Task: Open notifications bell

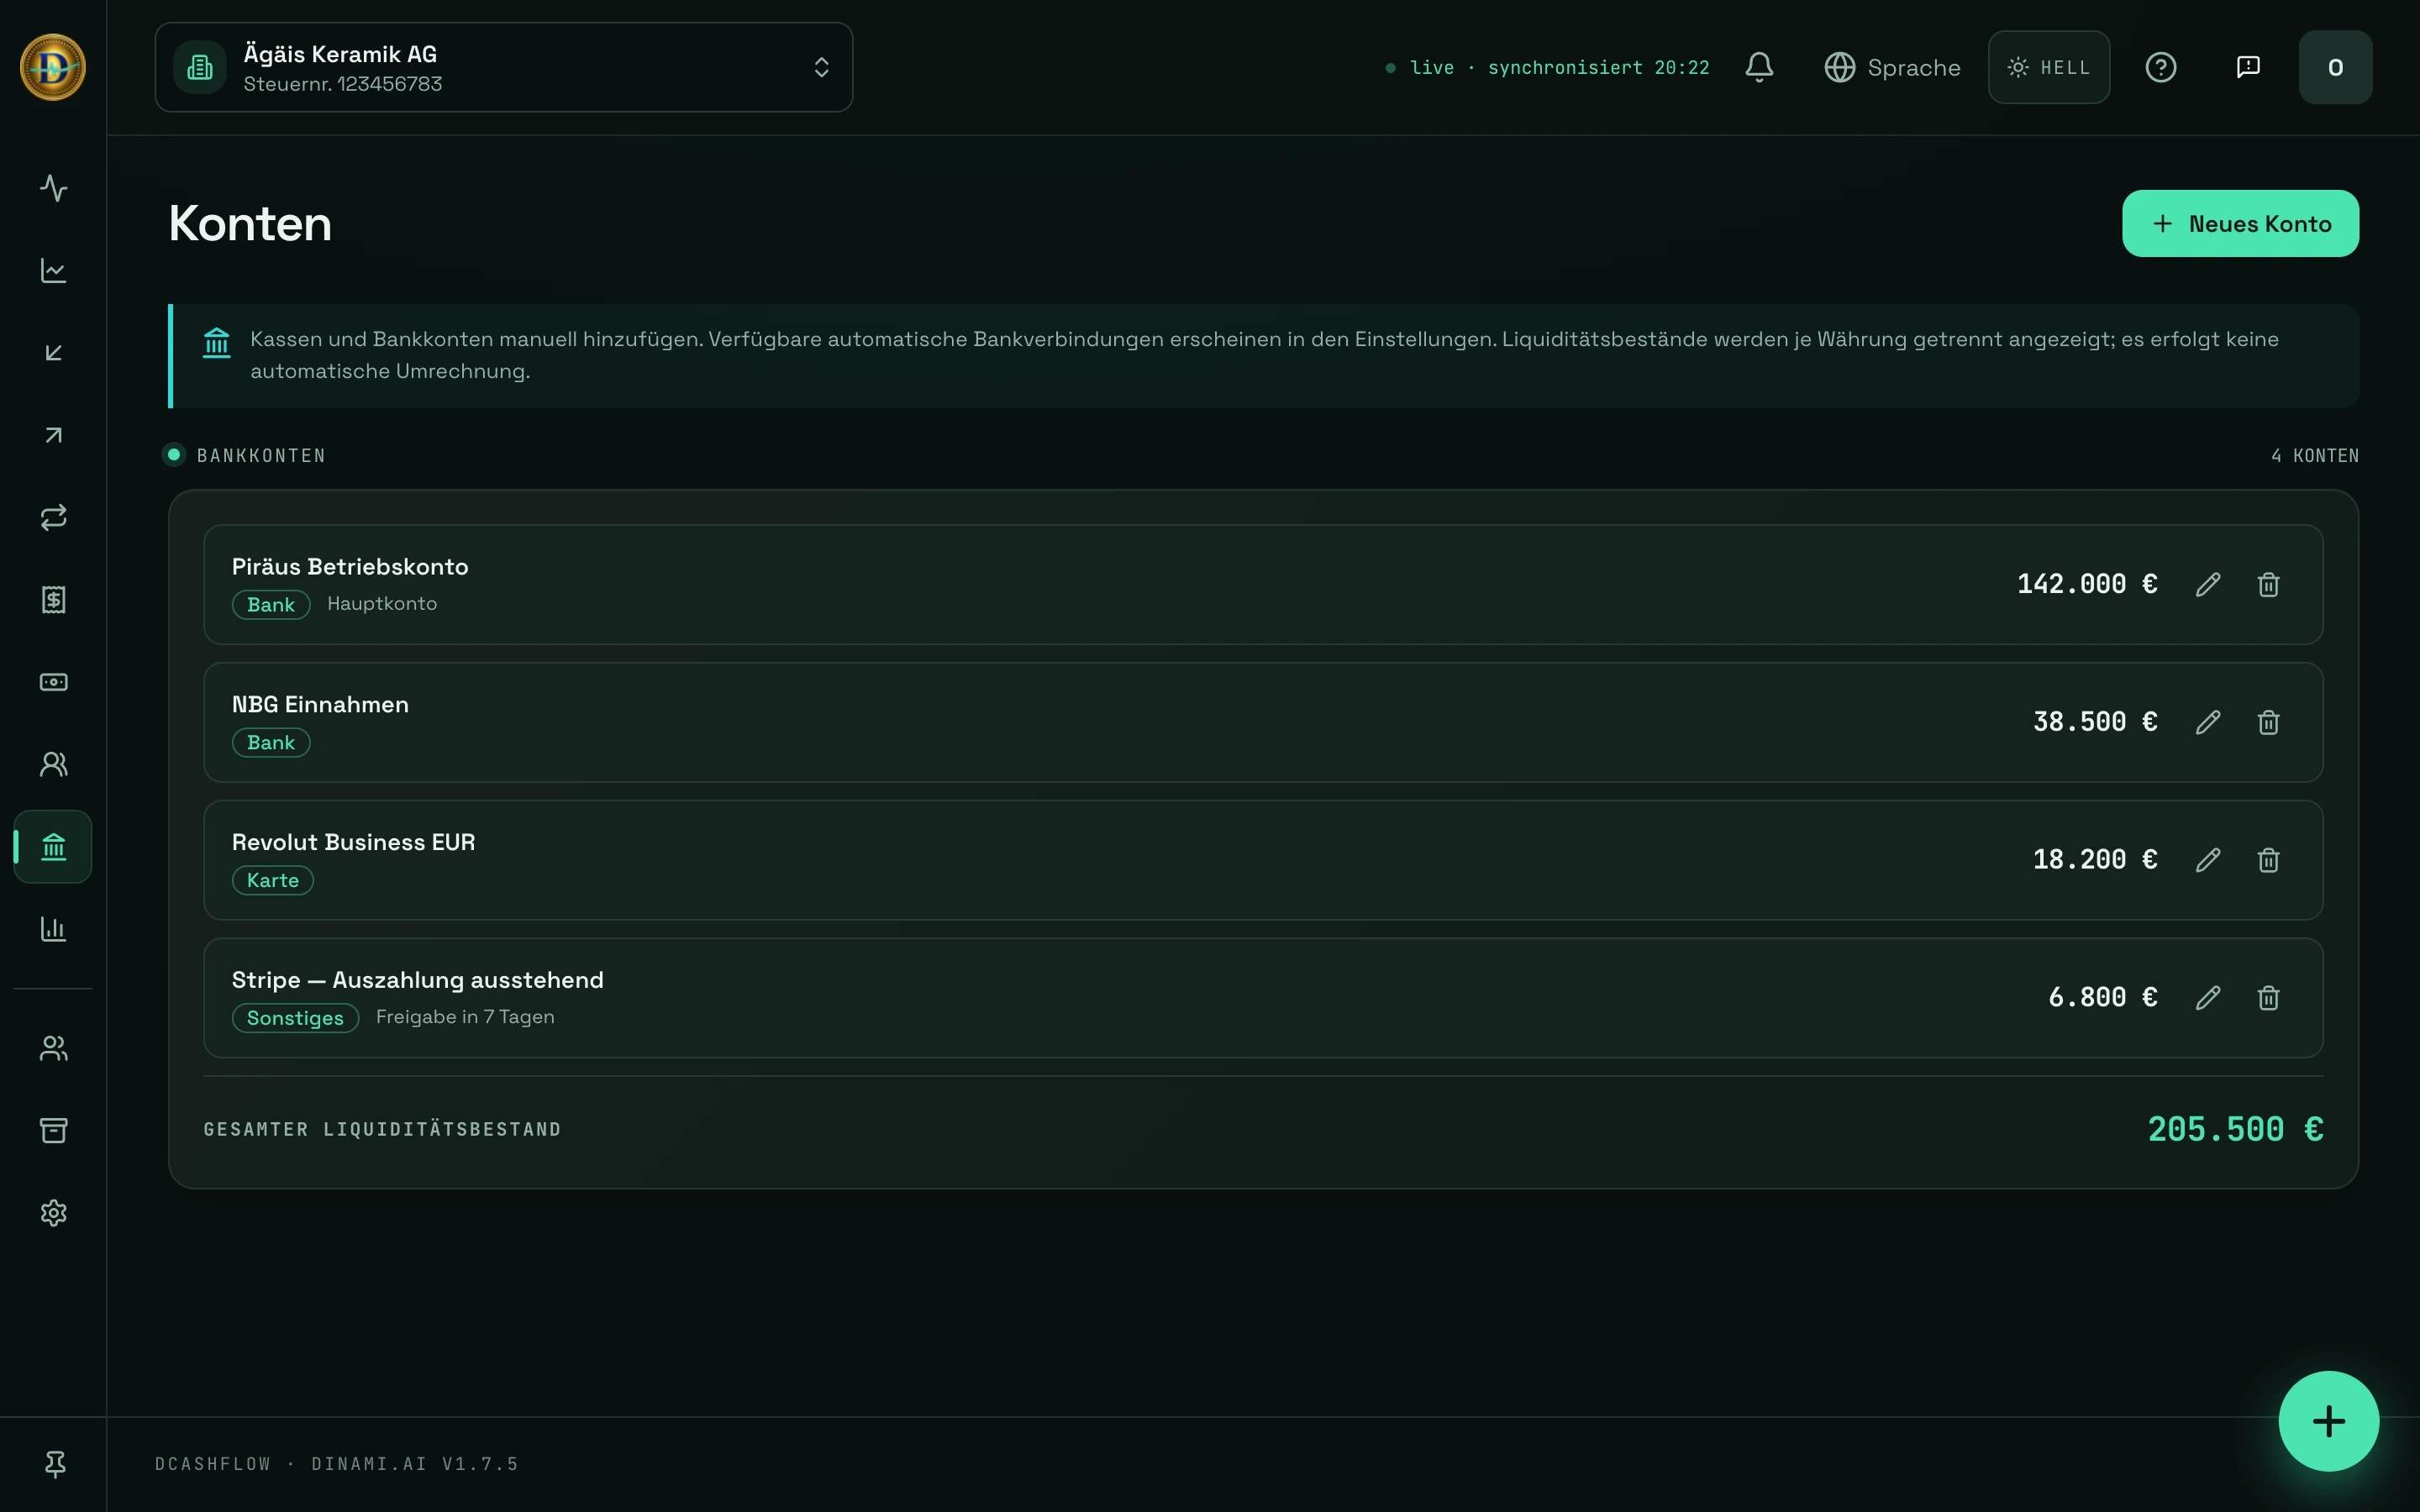Action: click(x=1759, y=67)
